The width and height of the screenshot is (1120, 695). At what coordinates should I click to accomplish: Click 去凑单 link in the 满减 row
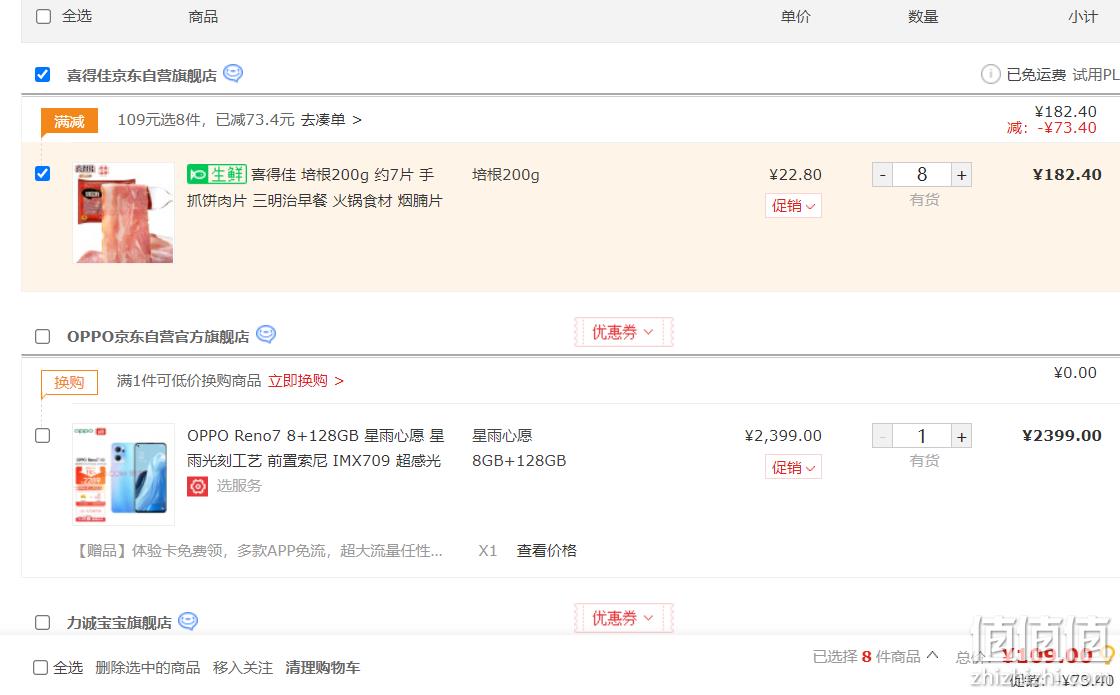[331, 120]
